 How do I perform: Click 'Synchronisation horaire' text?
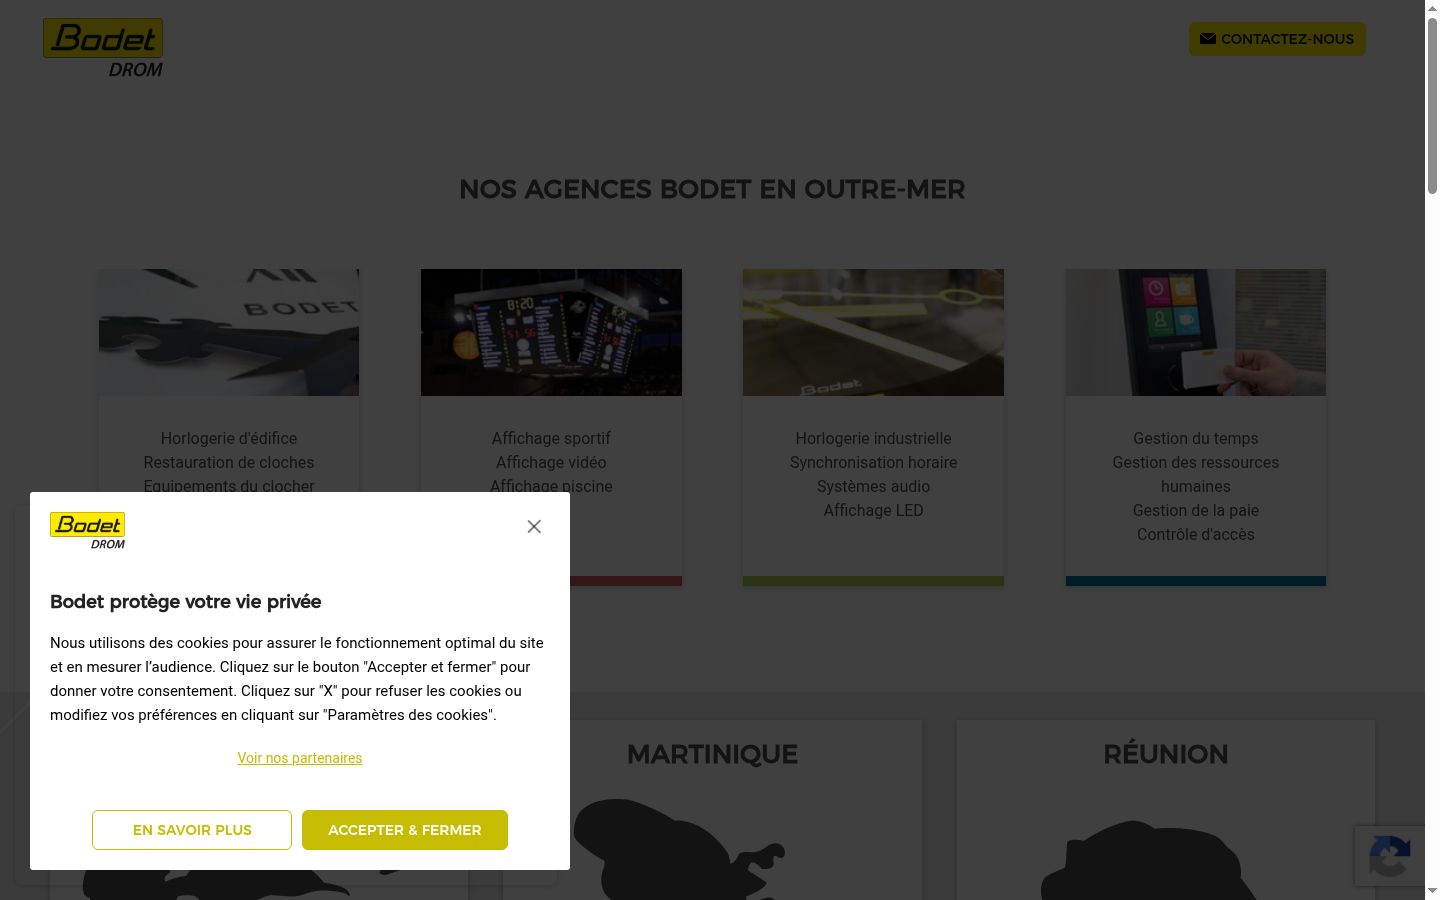(x=873, y=462)
